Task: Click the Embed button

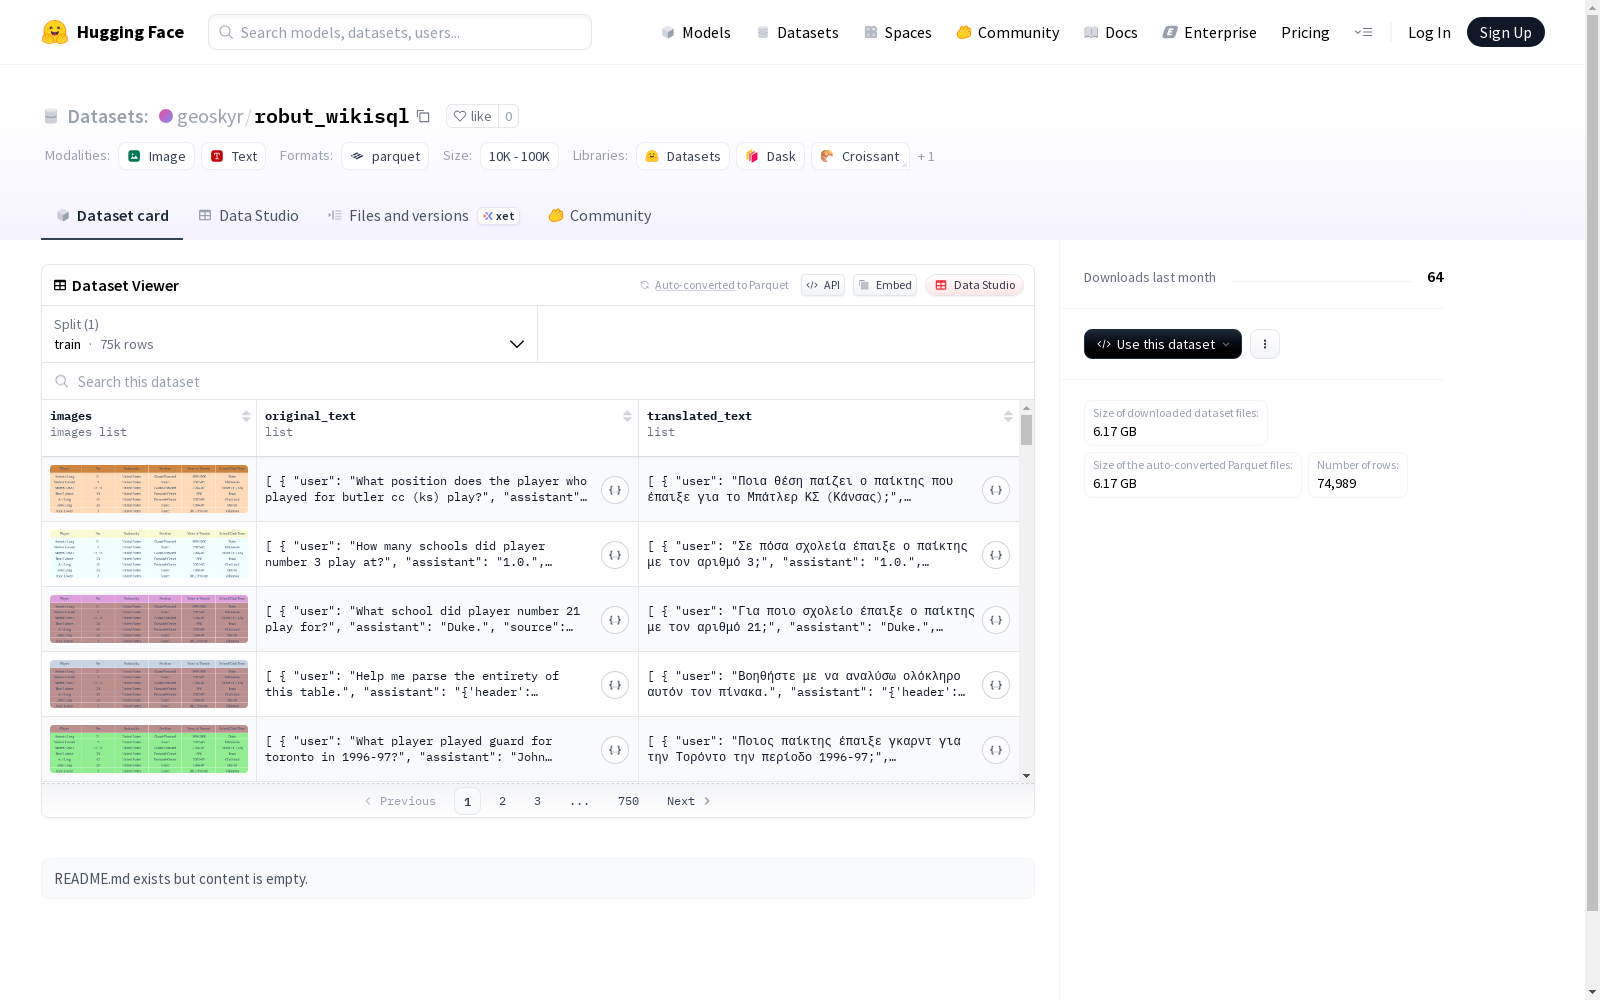Action: (x=885, y=285)
